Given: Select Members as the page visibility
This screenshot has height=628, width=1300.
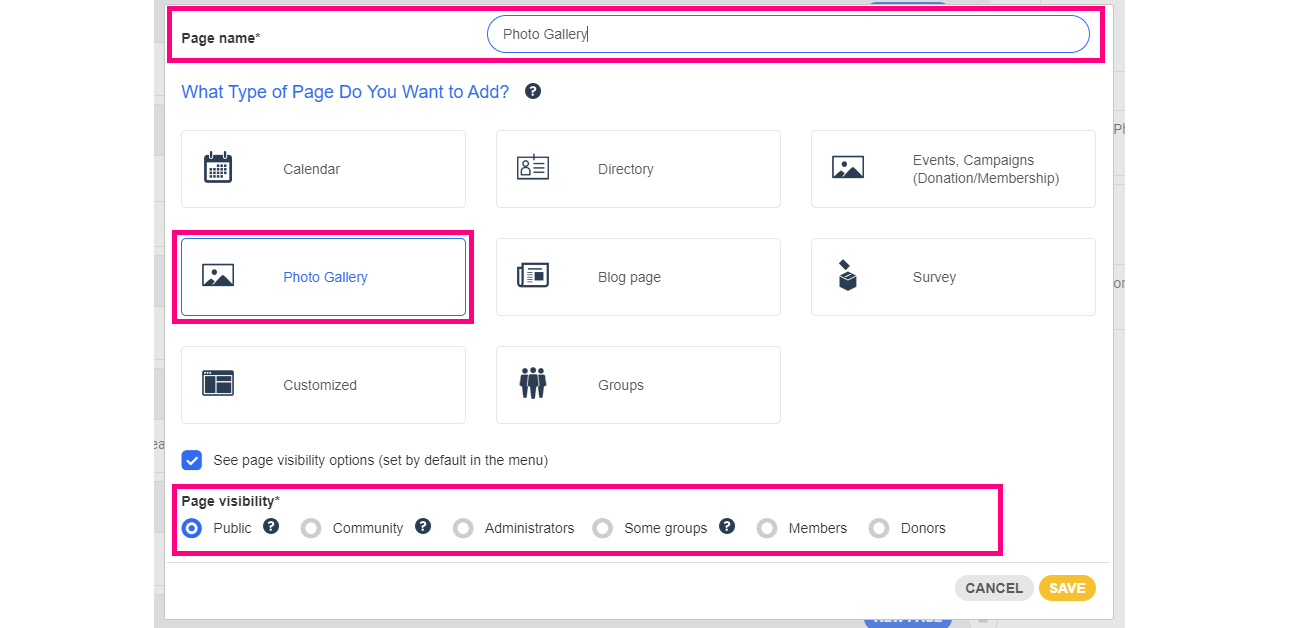Looking at the screenshot, I should click(x=766, y=528).
